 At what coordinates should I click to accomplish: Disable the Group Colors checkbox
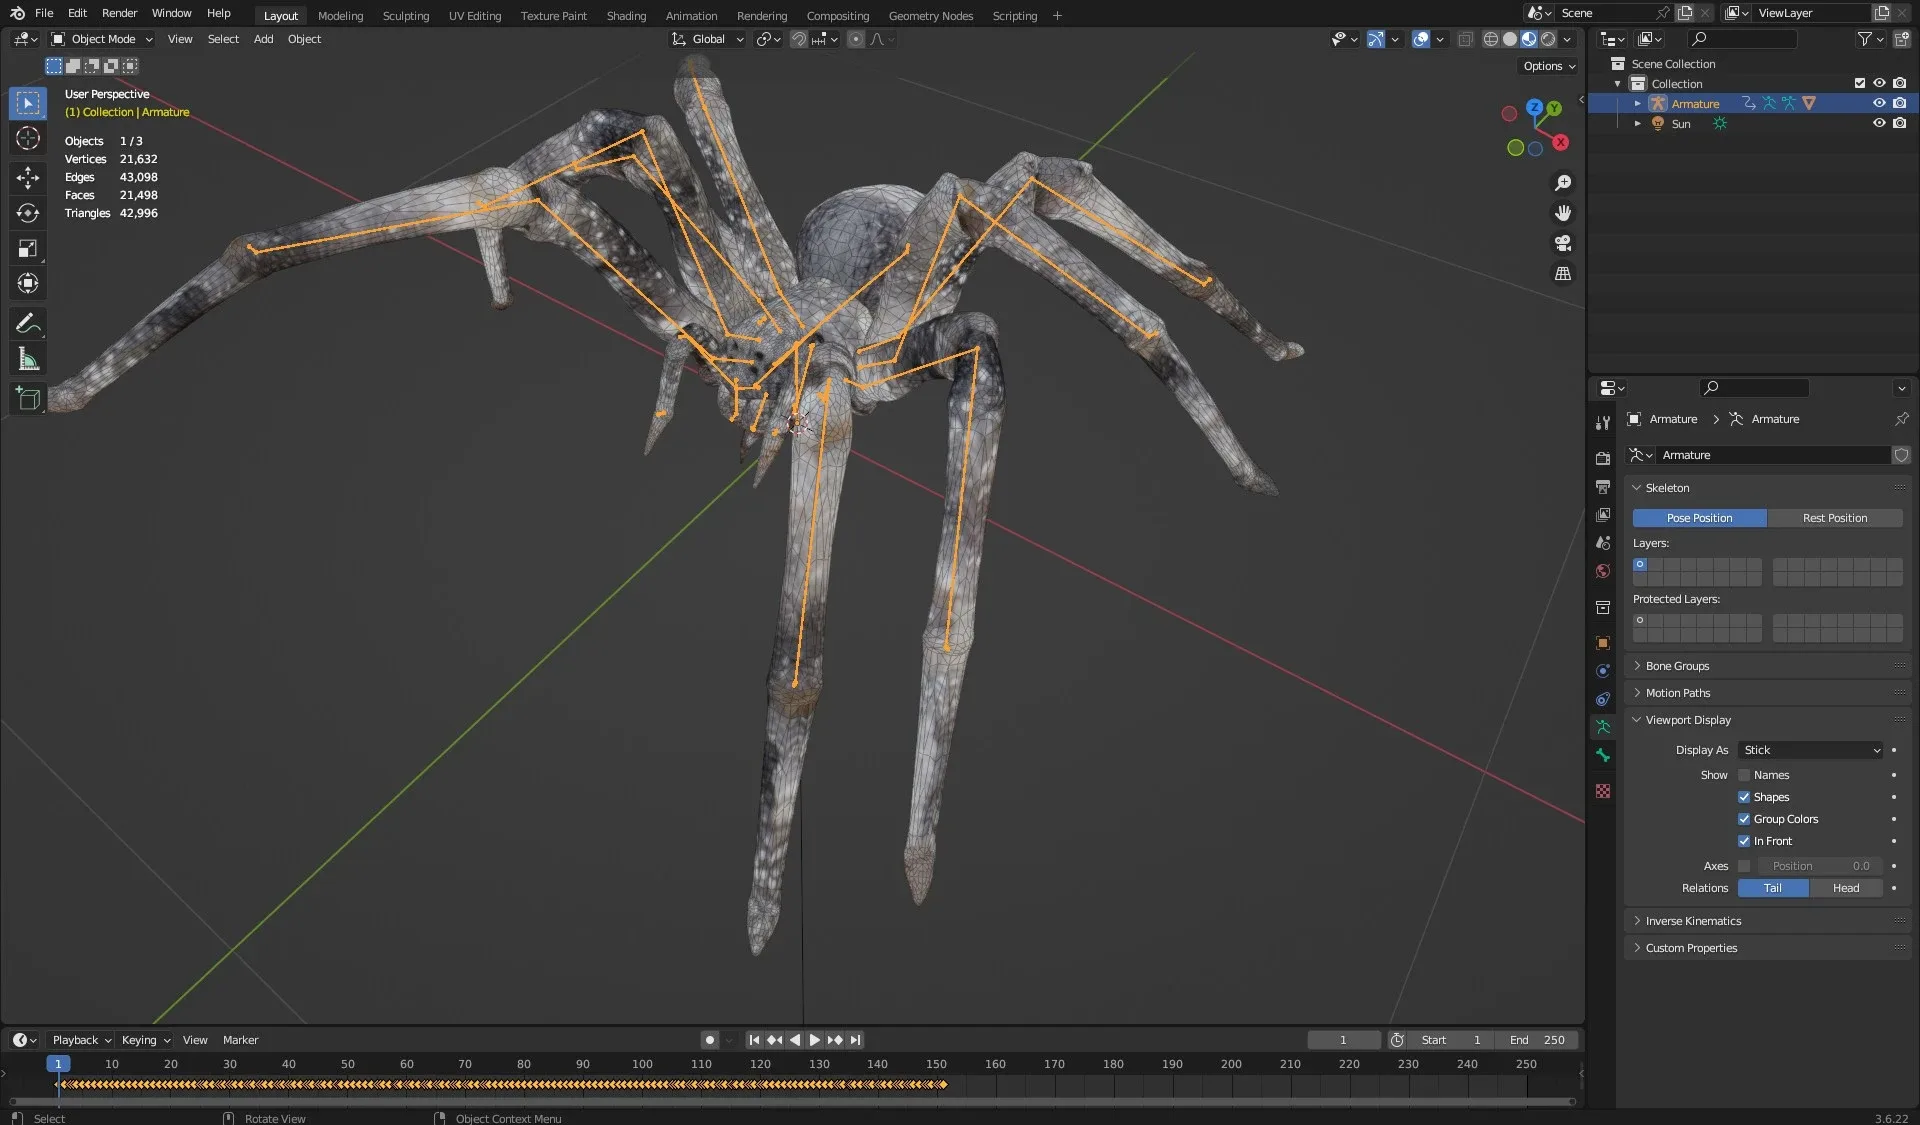[1744, 818]
